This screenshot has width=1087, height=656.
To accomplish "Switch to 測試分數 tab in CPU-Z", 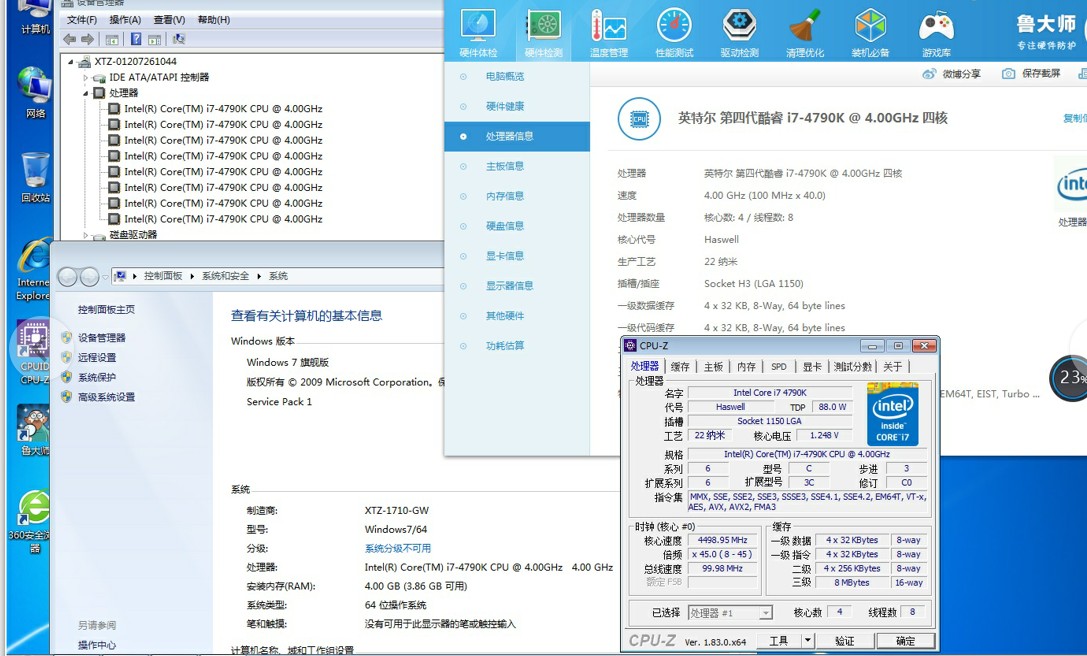I will [x=853, y=366].
